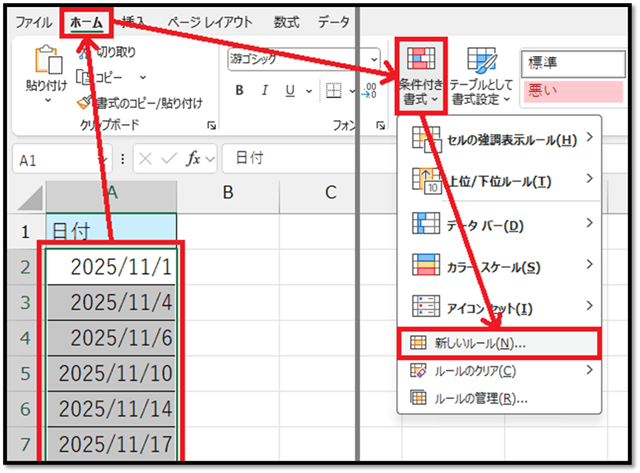Open the Conditional Formatting (条件付き書式) icon
Viewport: 640px width, 473px height.
coord(420,60)
